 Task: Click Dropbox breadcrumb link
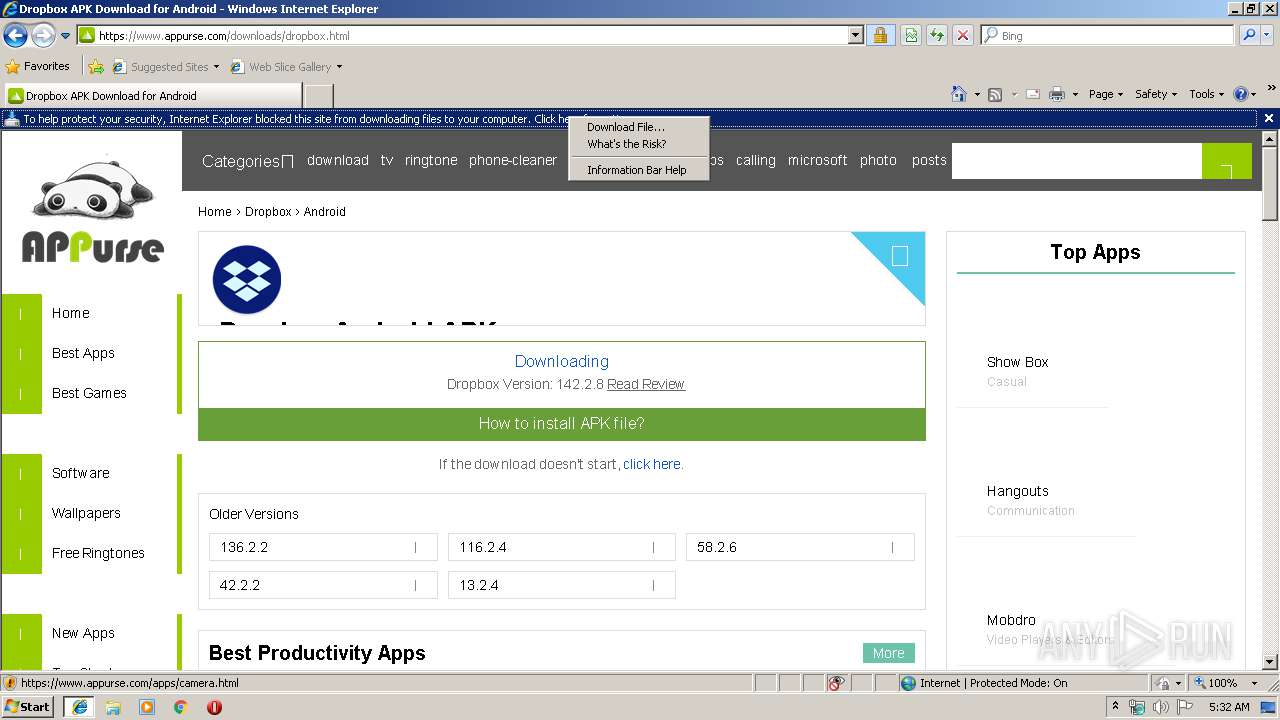click(x=268, y=212)
